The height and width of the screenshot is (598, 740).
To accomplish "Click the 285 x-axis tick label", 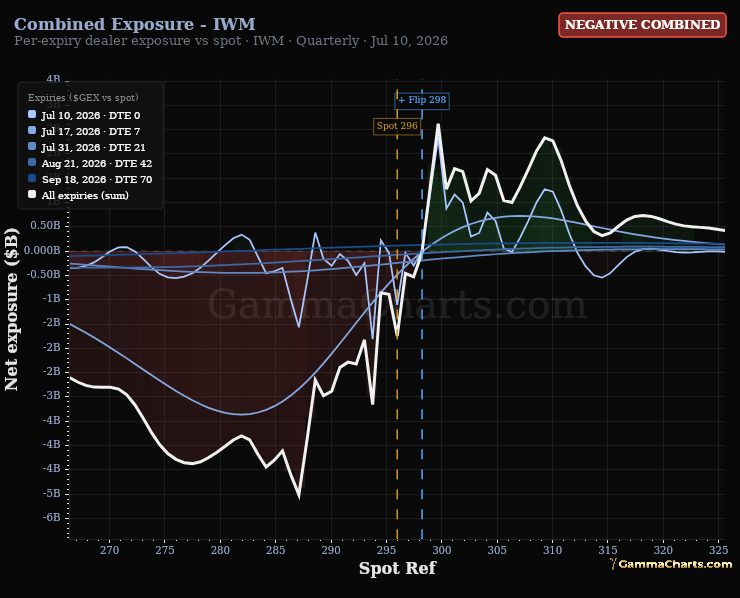I will (x=276, y=550).
